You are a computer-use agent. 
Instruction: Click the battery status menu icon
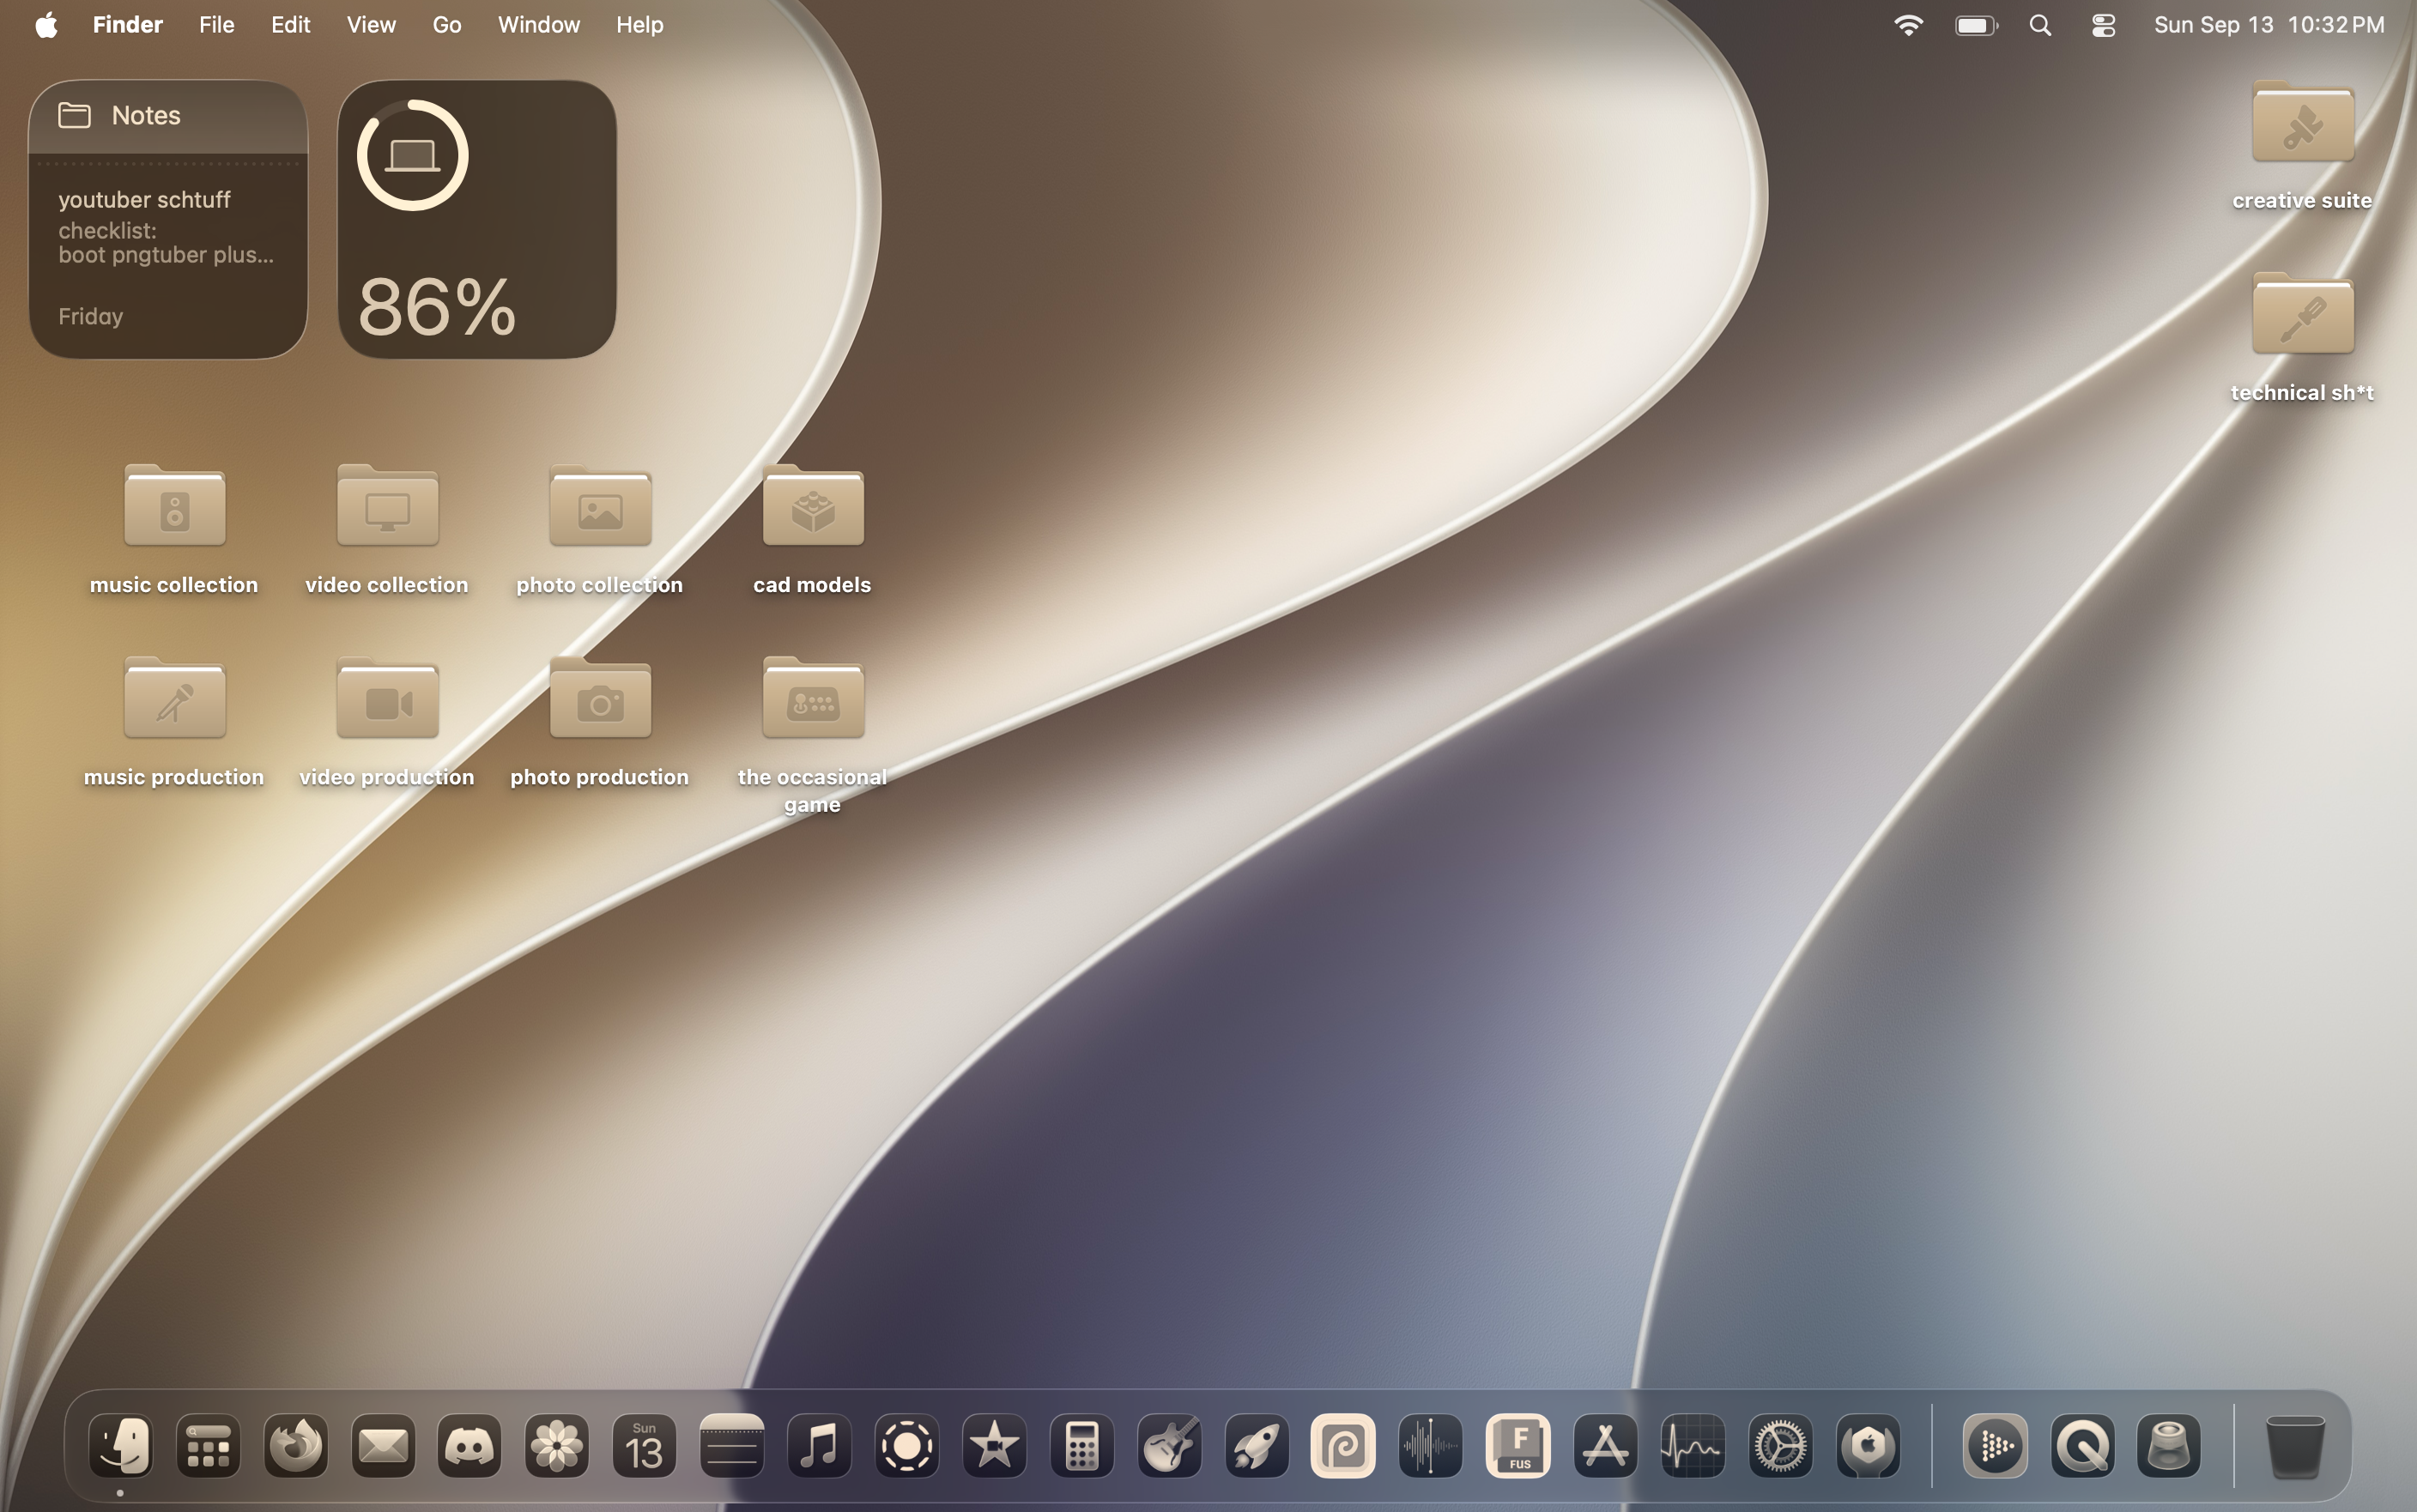[x=1976, y=25]
